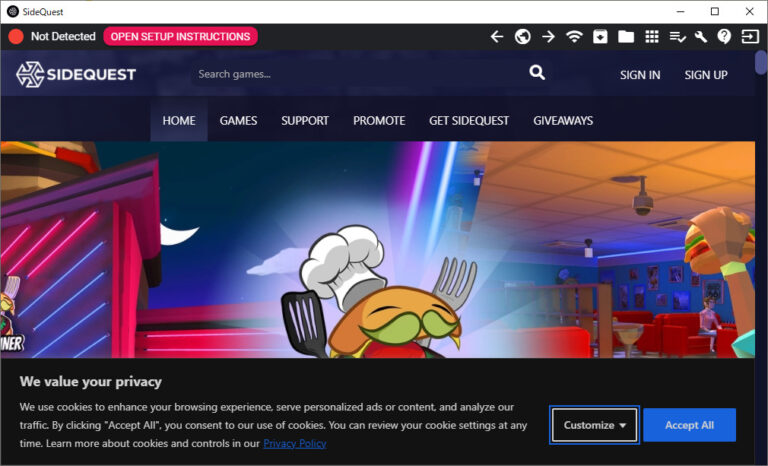Click the search magnifier icon
The image size is (768, 466).
click(537, 73)
